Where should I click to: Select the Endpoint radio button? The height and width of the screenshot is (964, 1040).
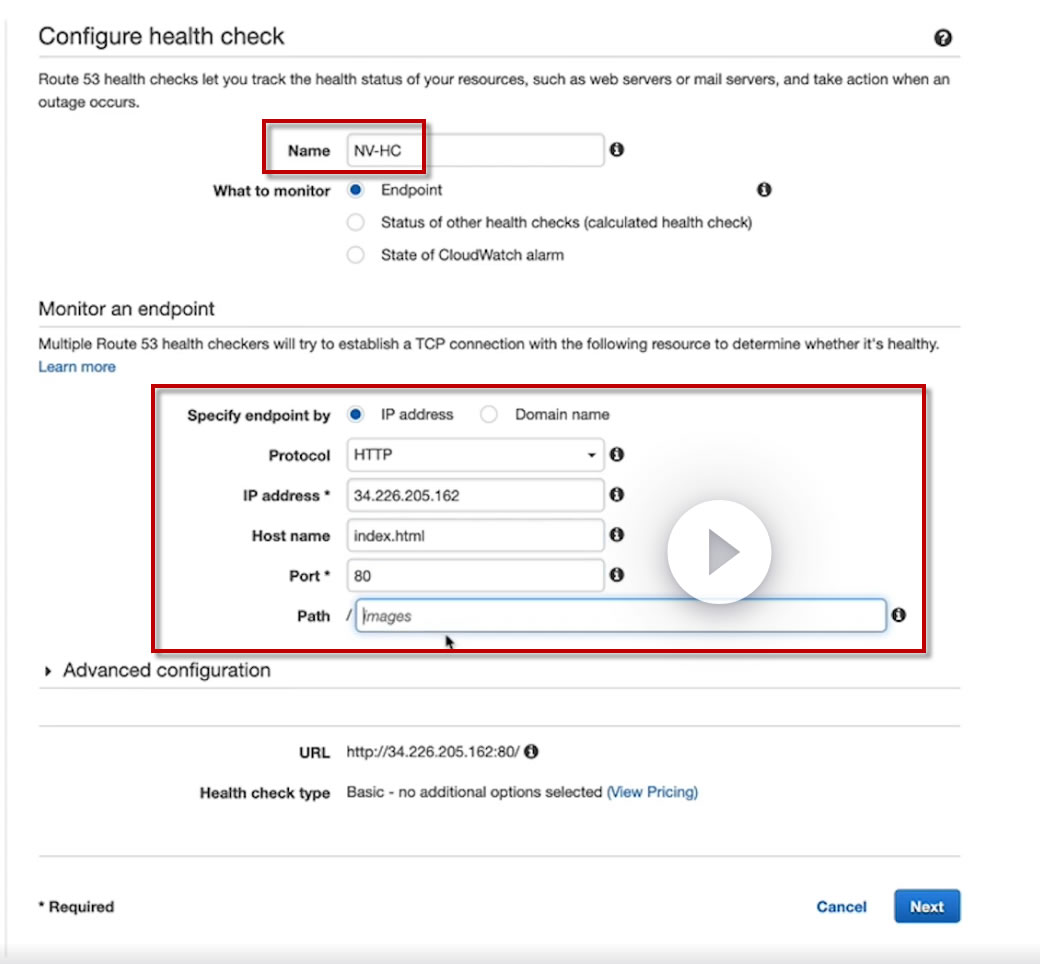click(x=355, y=189)
